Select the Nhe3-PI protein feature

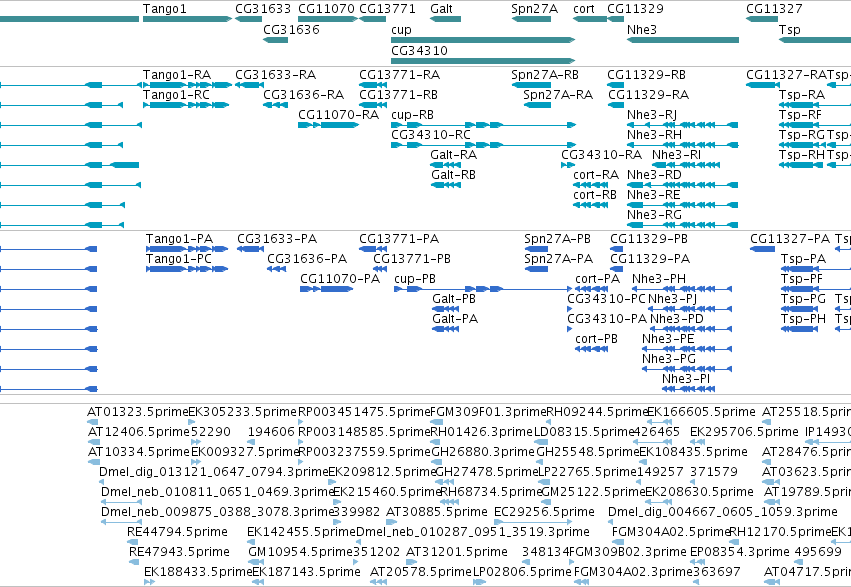click(688, 389)
